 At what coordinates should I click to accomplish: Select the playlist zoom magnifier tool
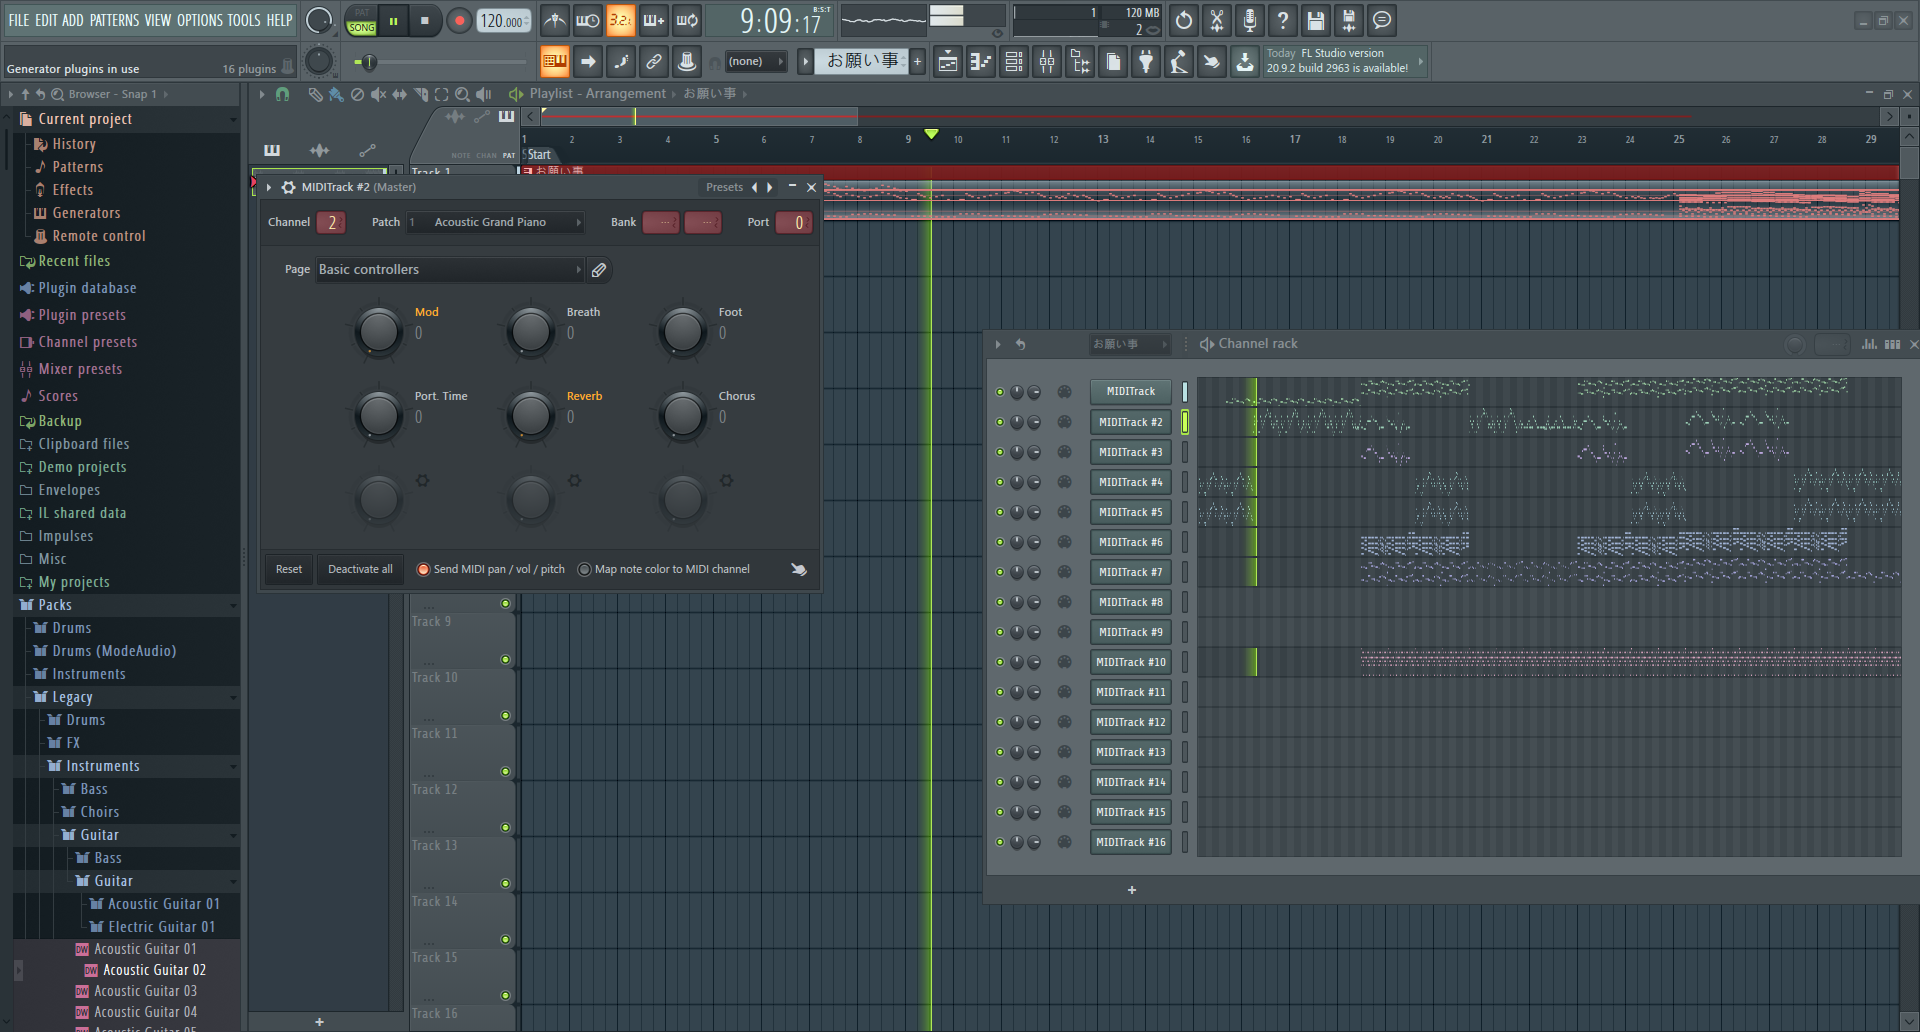point(462,94)
